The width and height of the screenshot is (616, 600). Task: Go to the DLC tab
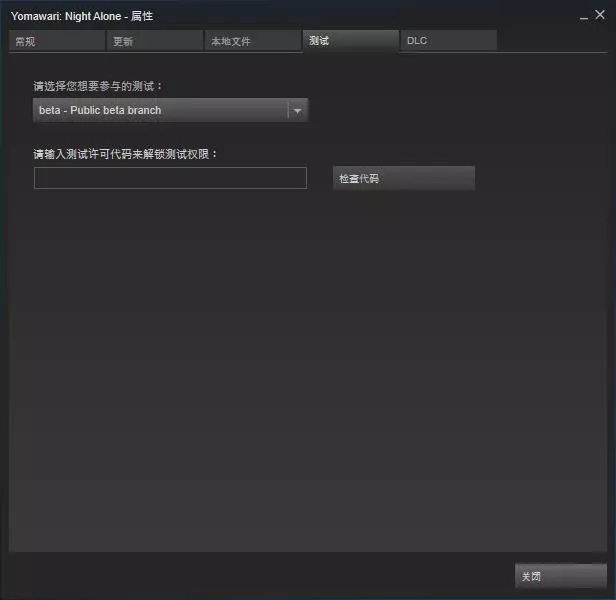click(449, 41)
